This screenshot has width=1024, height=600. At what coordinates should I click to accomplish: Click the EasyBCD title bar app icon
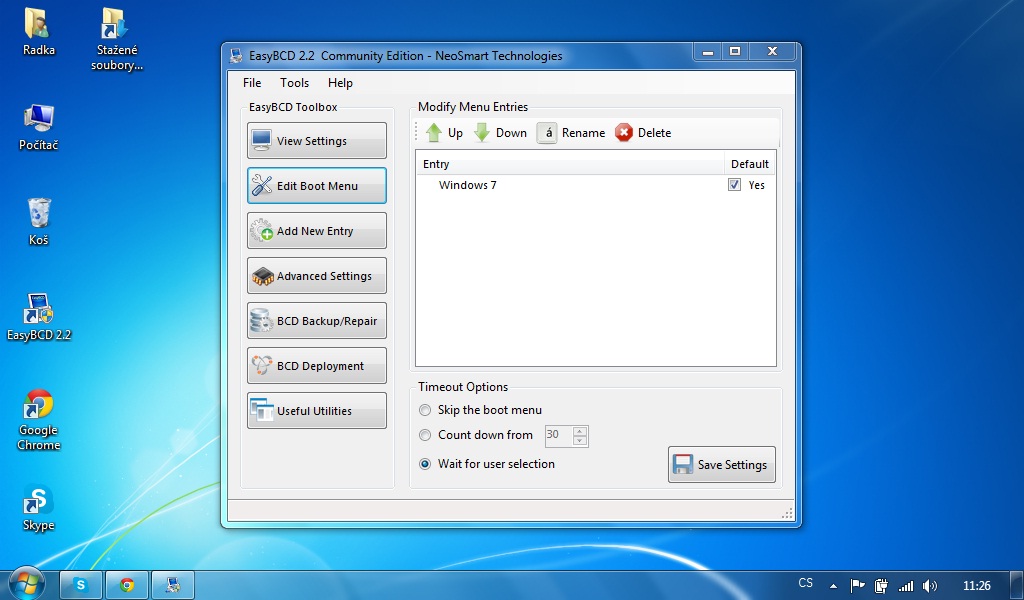coord(236,56)
